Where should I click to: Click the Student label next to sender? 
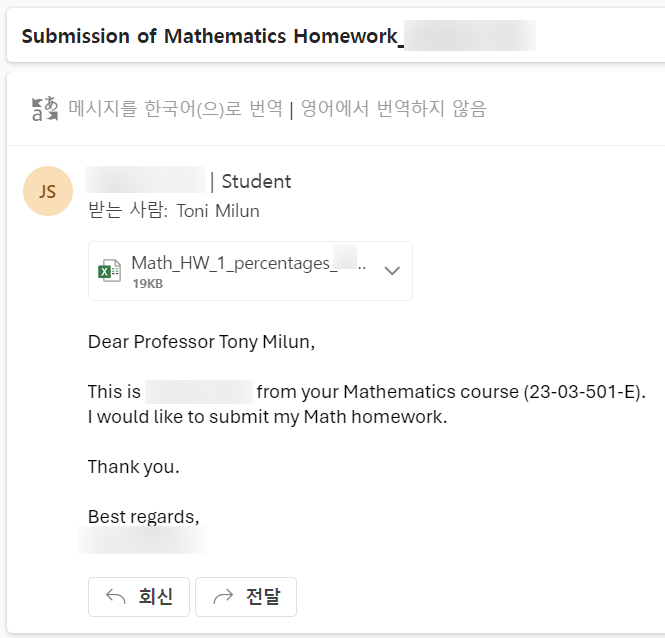coord(256,181)
